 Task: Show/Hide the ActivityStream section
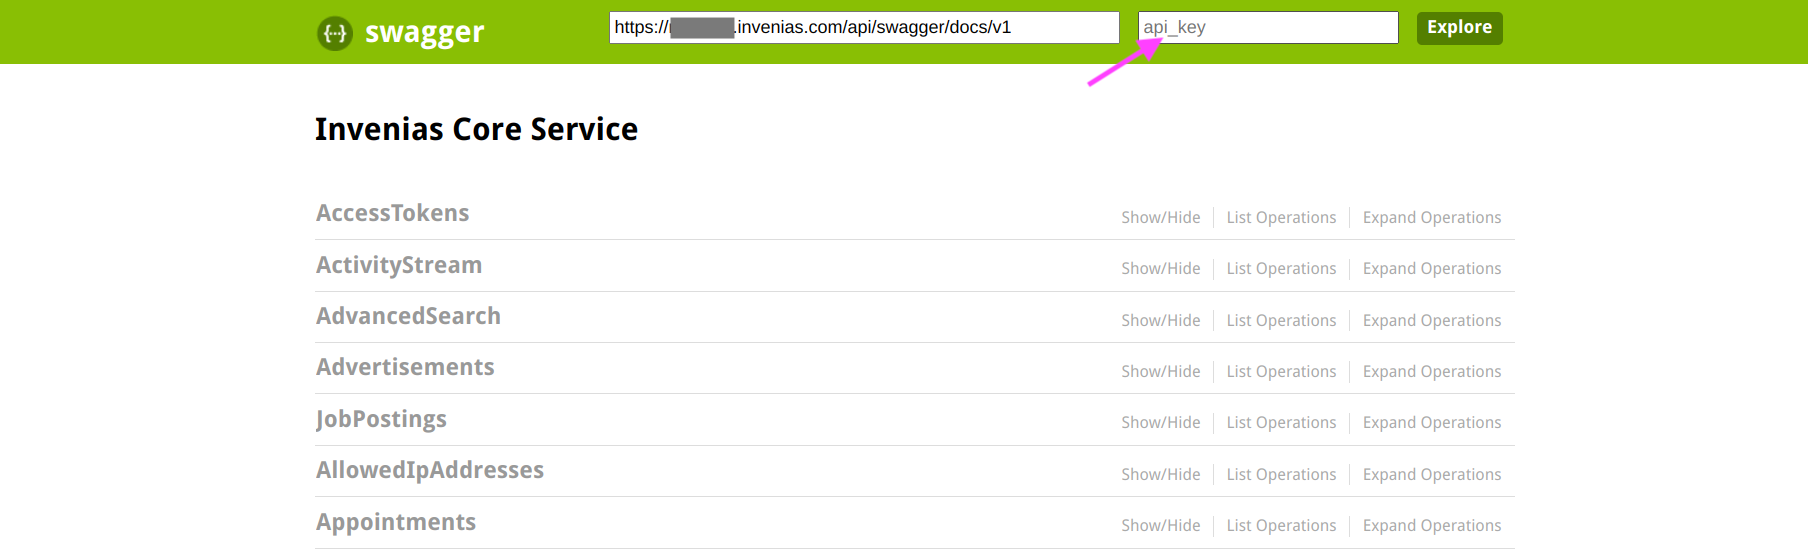[1161, 269]
